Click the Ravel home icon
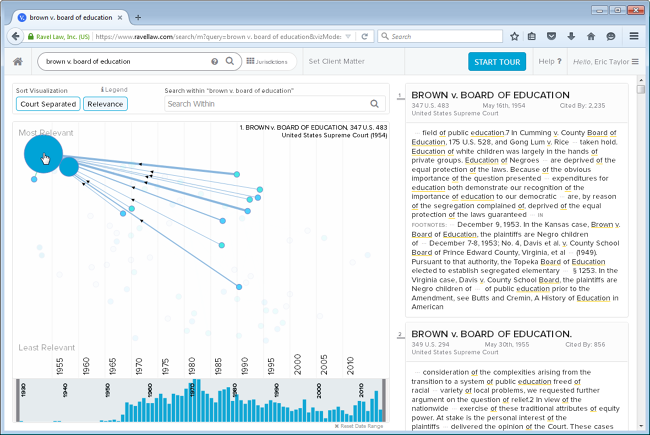The image size is (650, 435). (18, 61)
